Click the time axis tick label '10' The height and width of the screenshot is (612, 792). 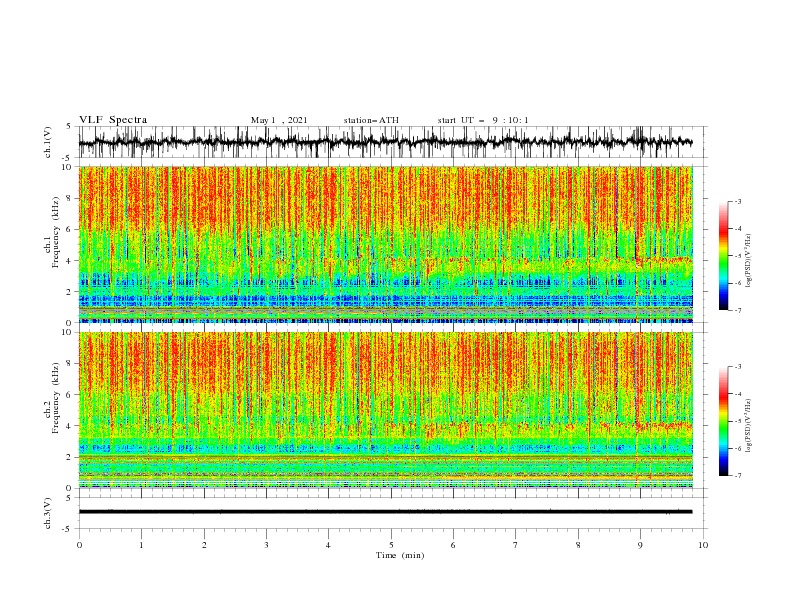(x=703, y=545)
